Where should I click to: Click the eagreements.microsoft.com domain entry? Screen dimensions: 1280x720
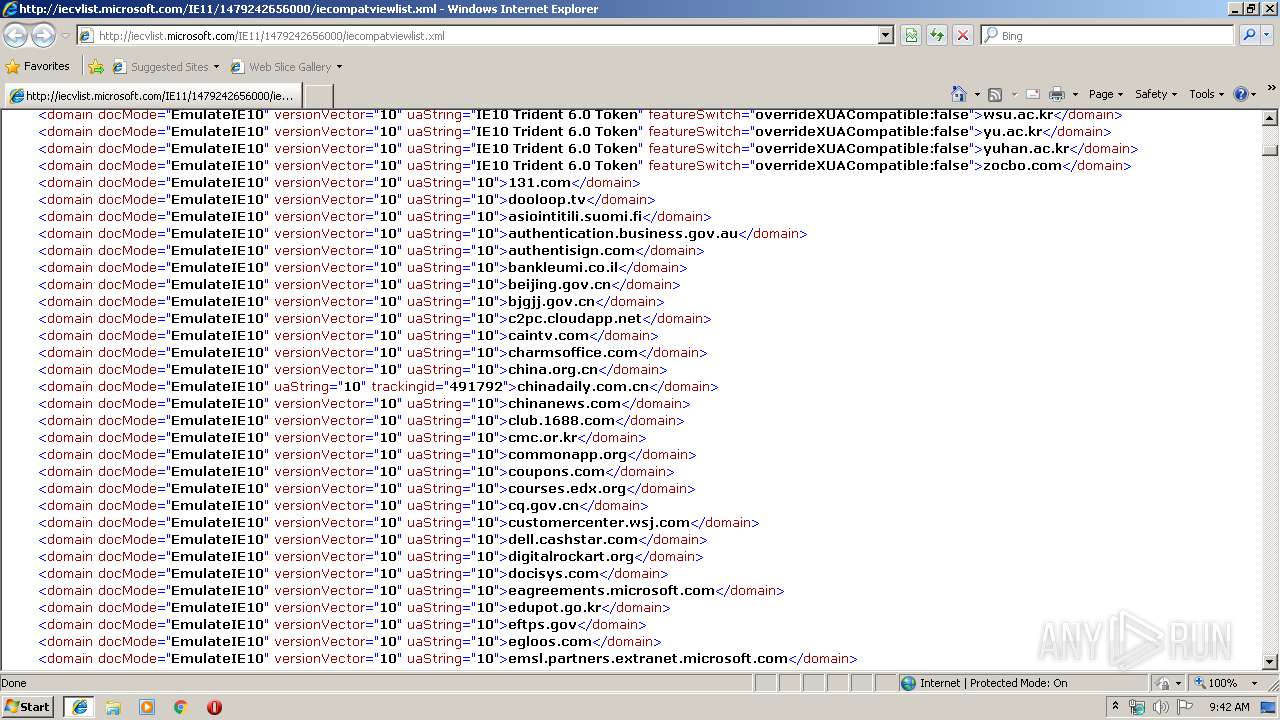[x=612, y=590]
